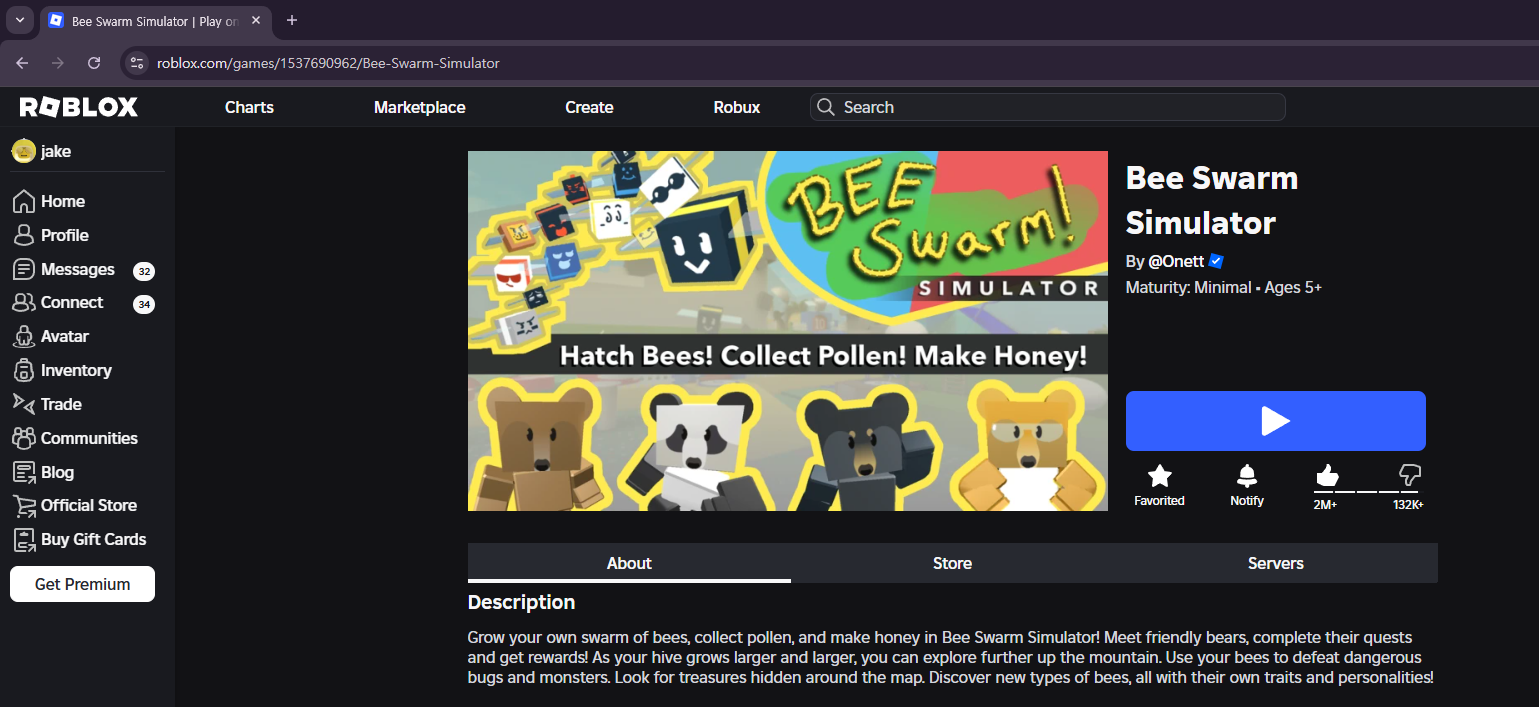Click the Messages sidebar icon
This screenshot has width=1539, height=707.
pos(24,269)
